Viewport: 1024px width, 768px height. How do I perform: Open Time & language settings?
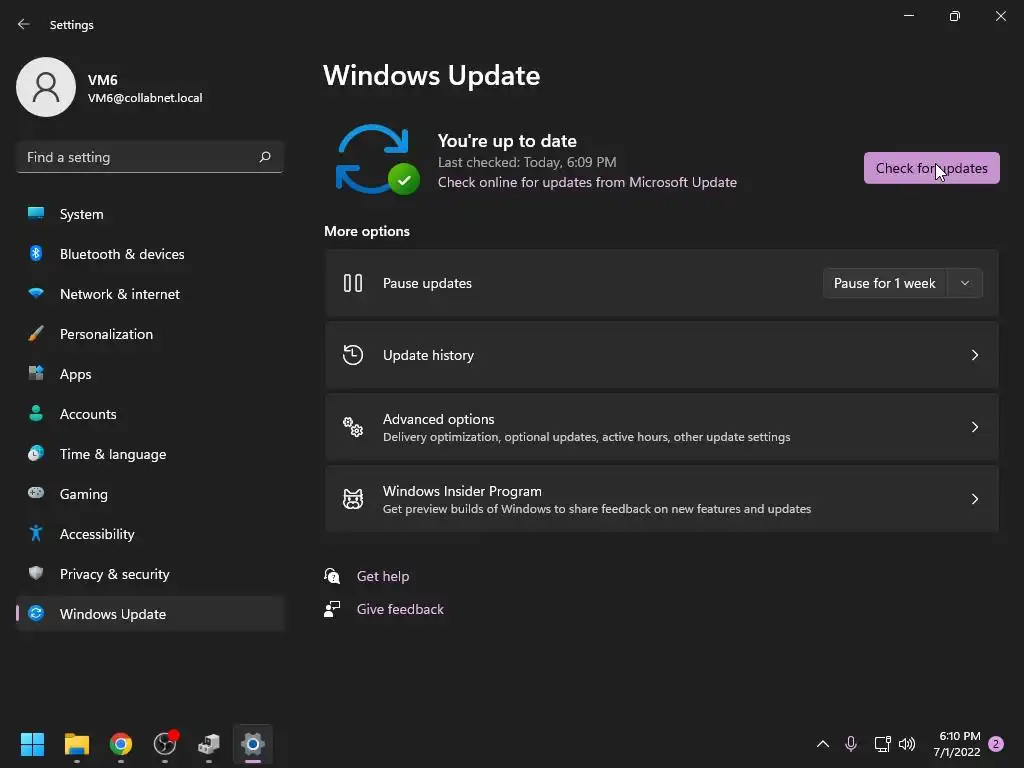pyautogui.click(x=150, y=453)
